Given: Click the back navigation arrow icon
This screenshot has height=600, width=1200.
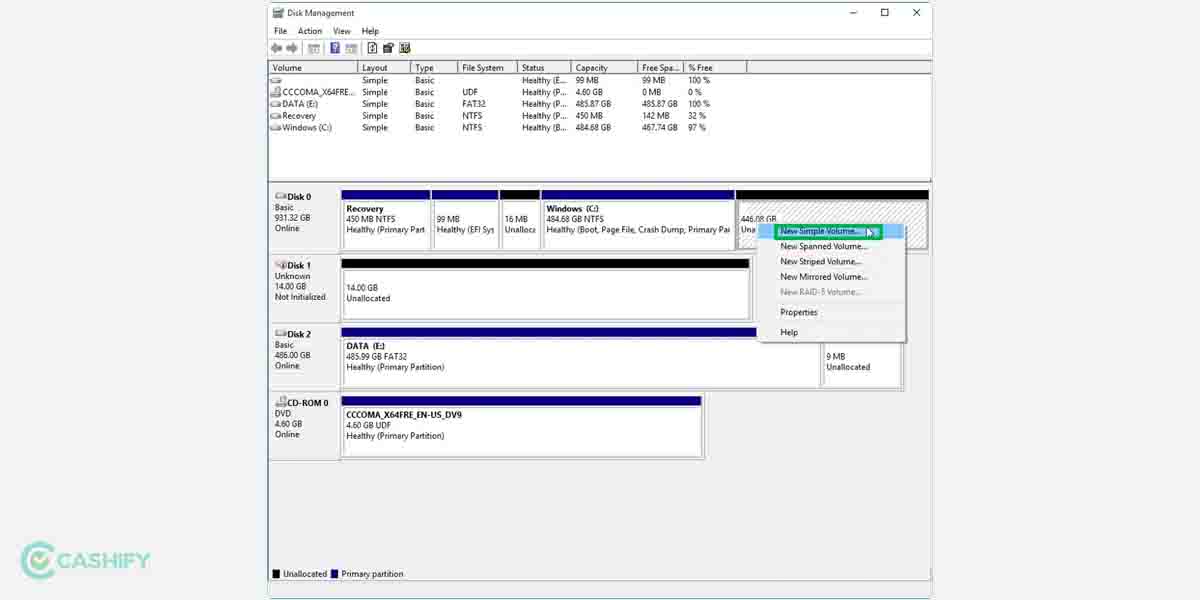Looking at the screenshot, I should coord(276,48).
